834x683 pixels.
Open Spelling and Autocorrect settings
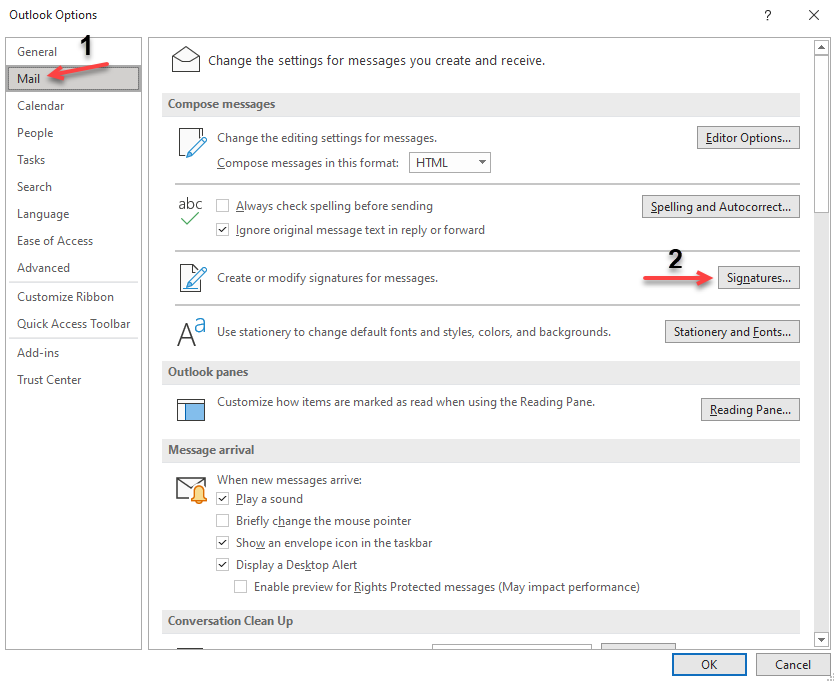[721, 206]
